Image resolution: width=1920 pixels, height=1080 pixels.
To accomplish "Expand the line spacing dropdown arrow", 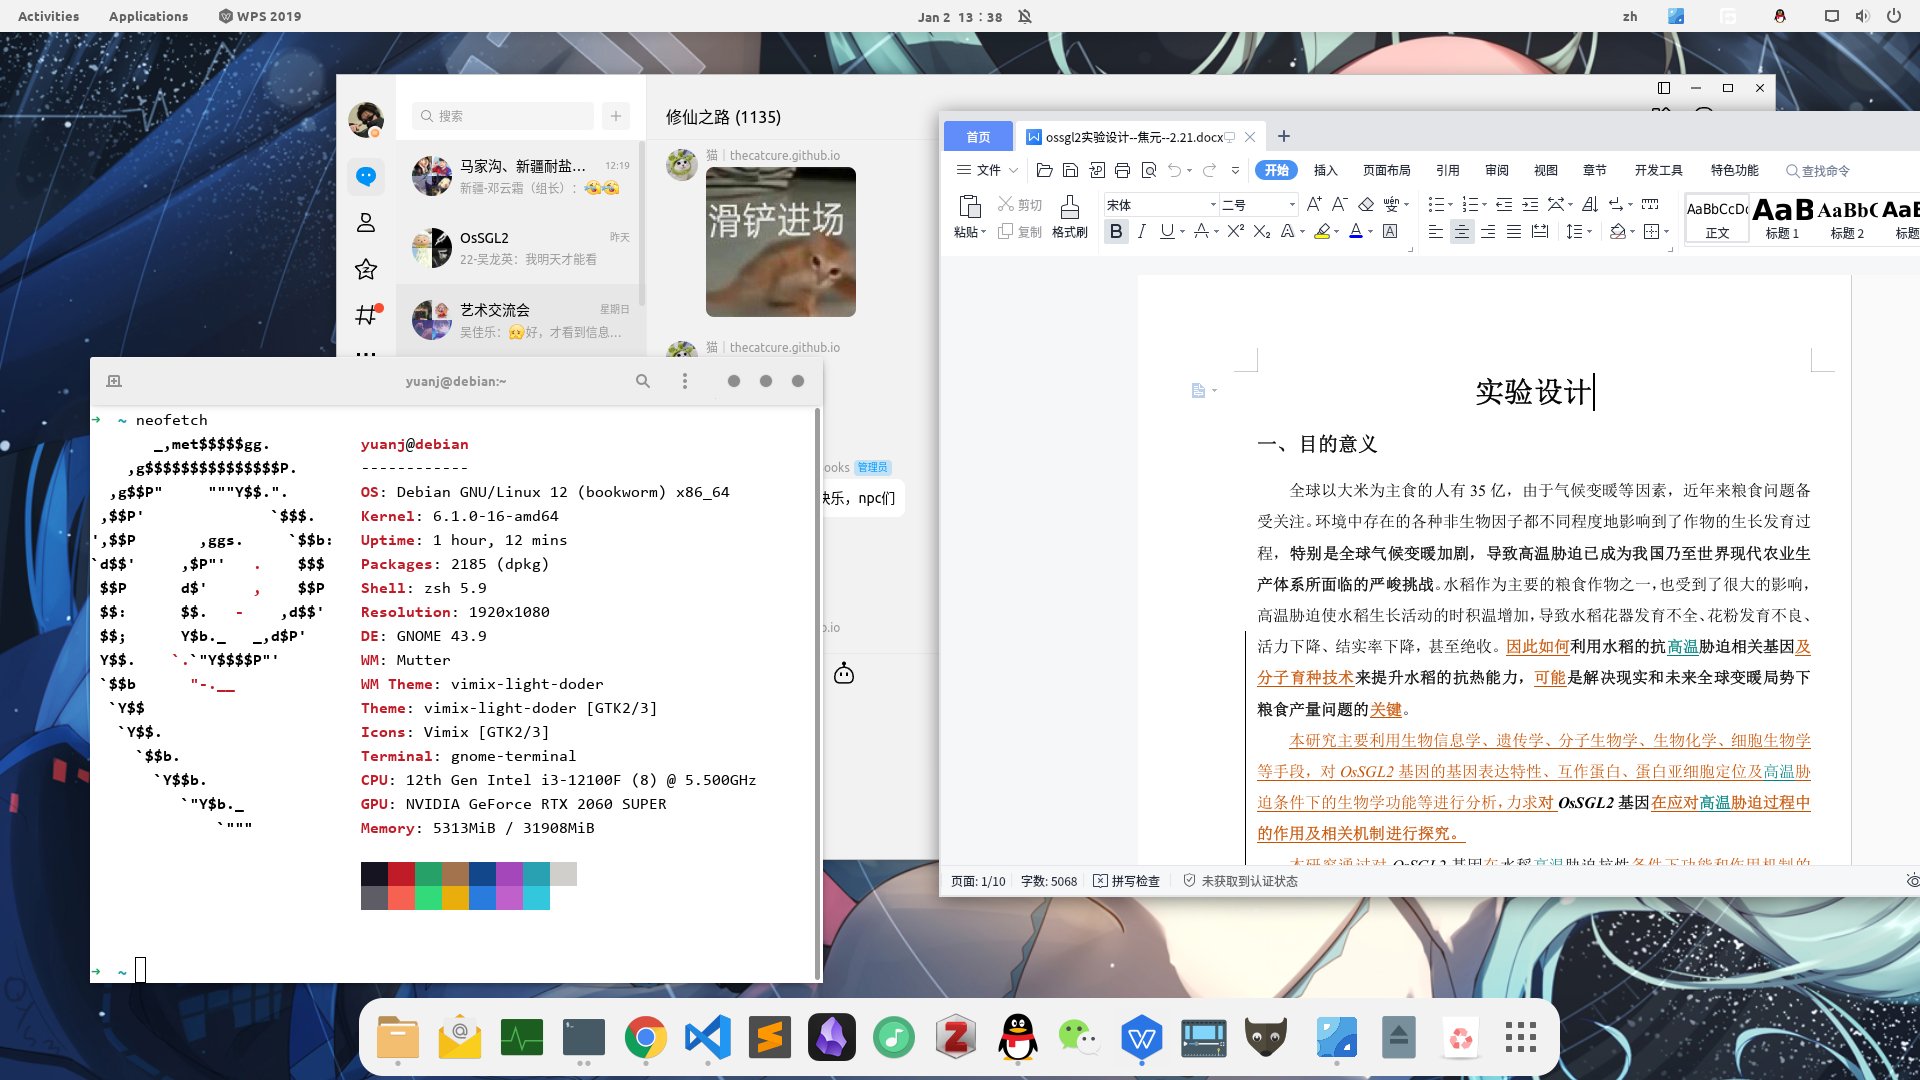I will tap(1589, 232).
